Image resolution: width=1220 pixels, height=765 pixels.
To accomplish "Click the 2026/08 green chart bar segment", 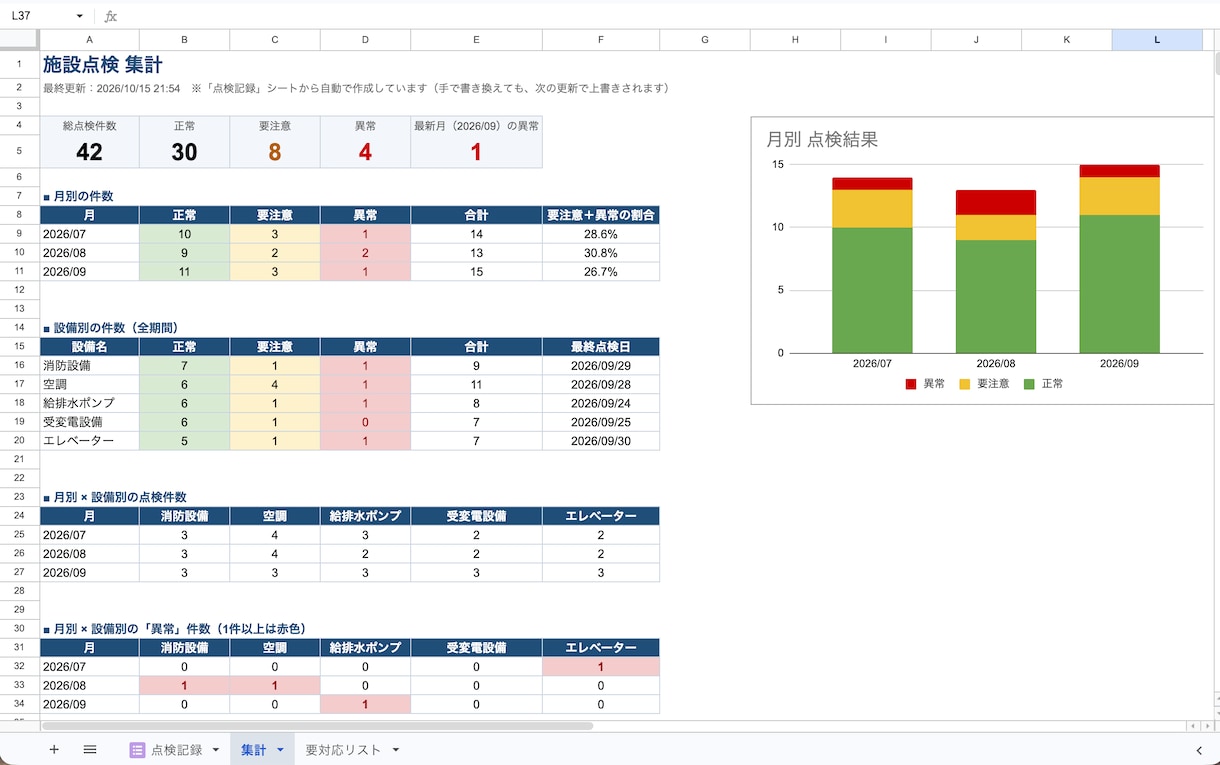I will [995, 296].
